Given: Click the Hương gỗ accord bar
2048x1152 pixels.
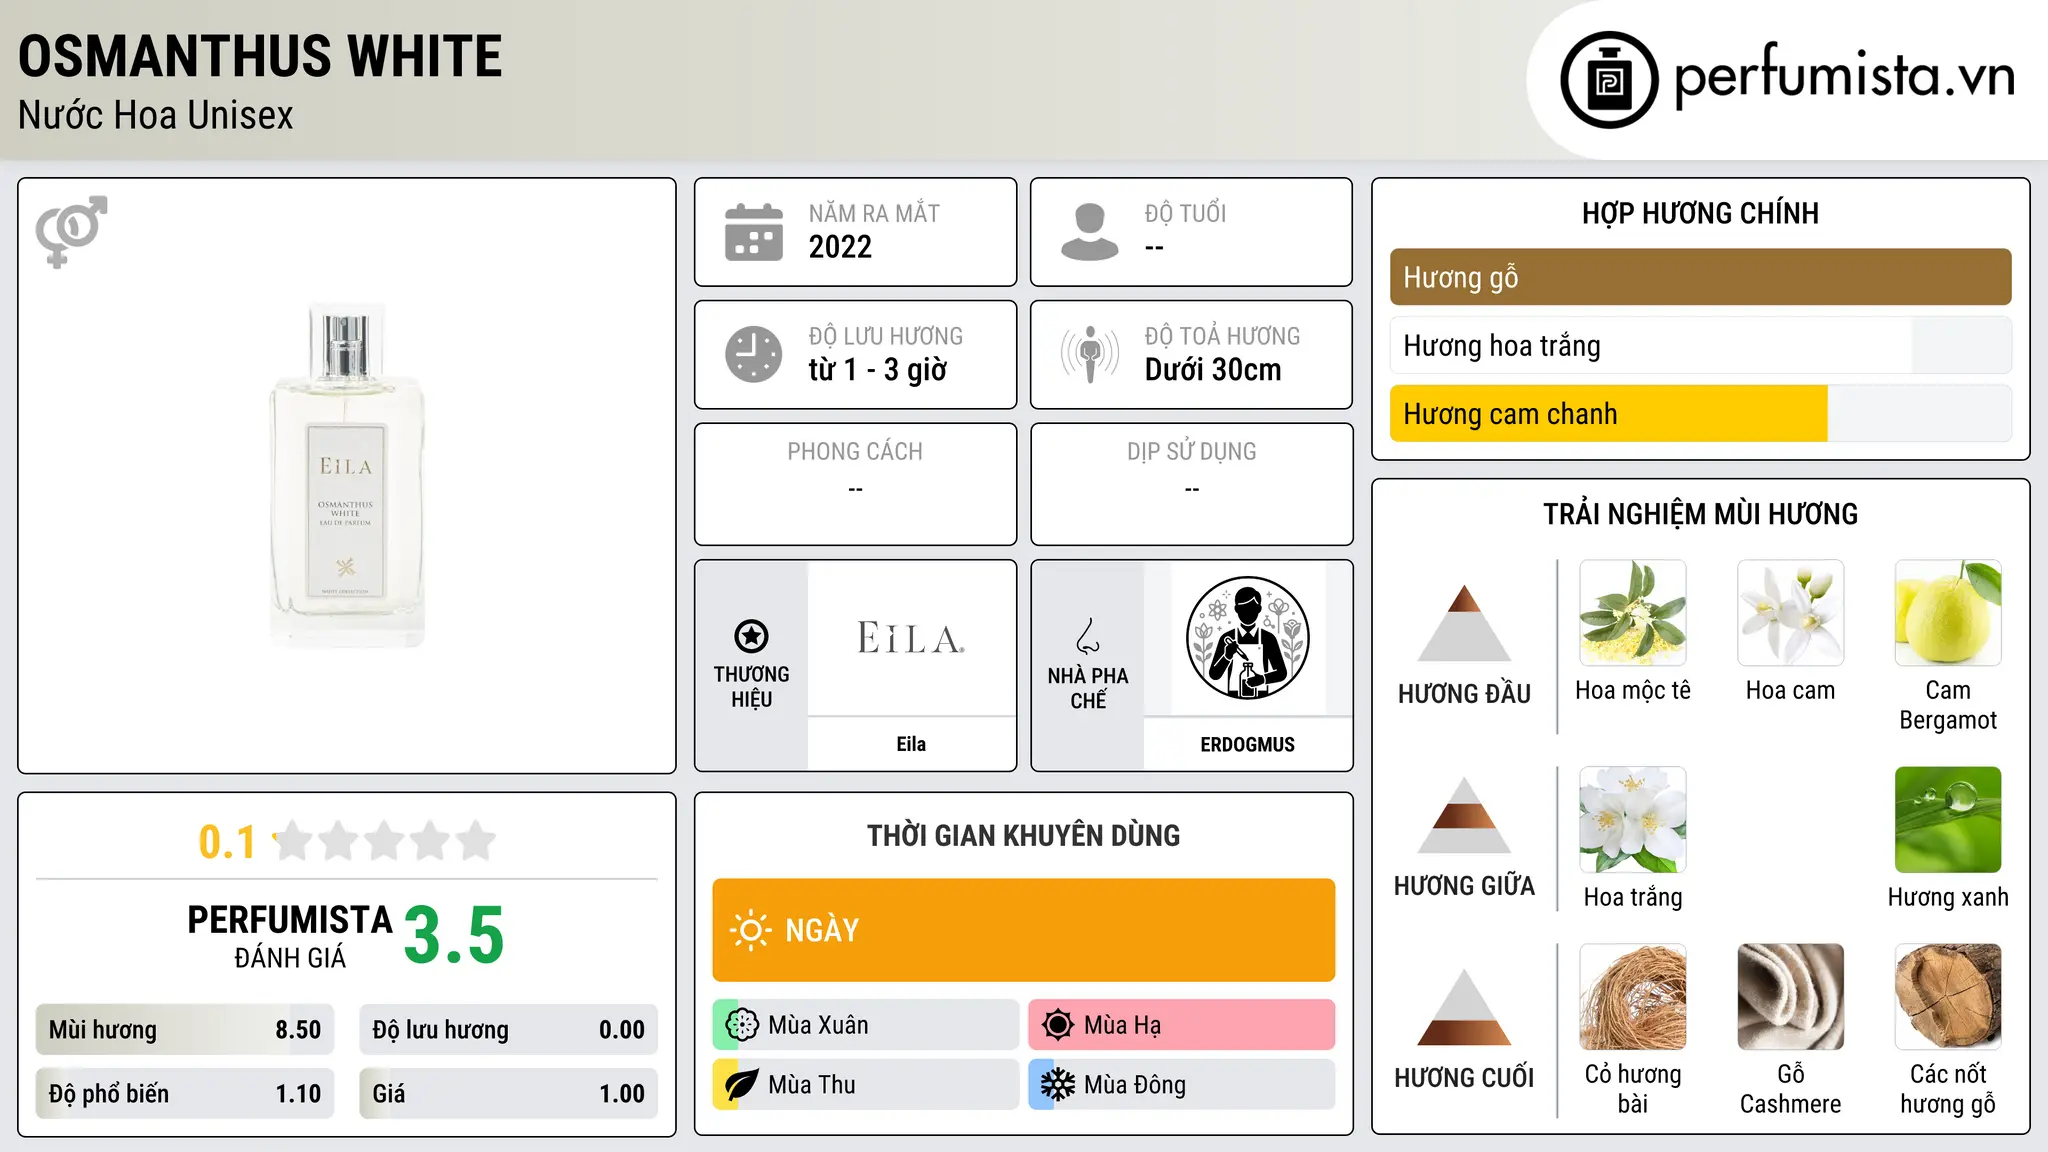Looking at the screenshot, I should tap(1700, 277).
